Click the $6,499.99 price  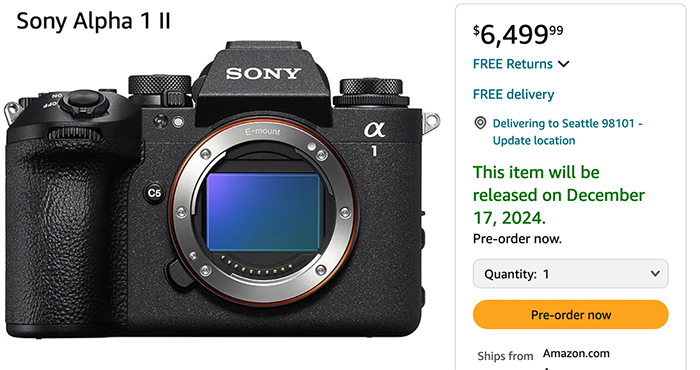tap(518, 34)
